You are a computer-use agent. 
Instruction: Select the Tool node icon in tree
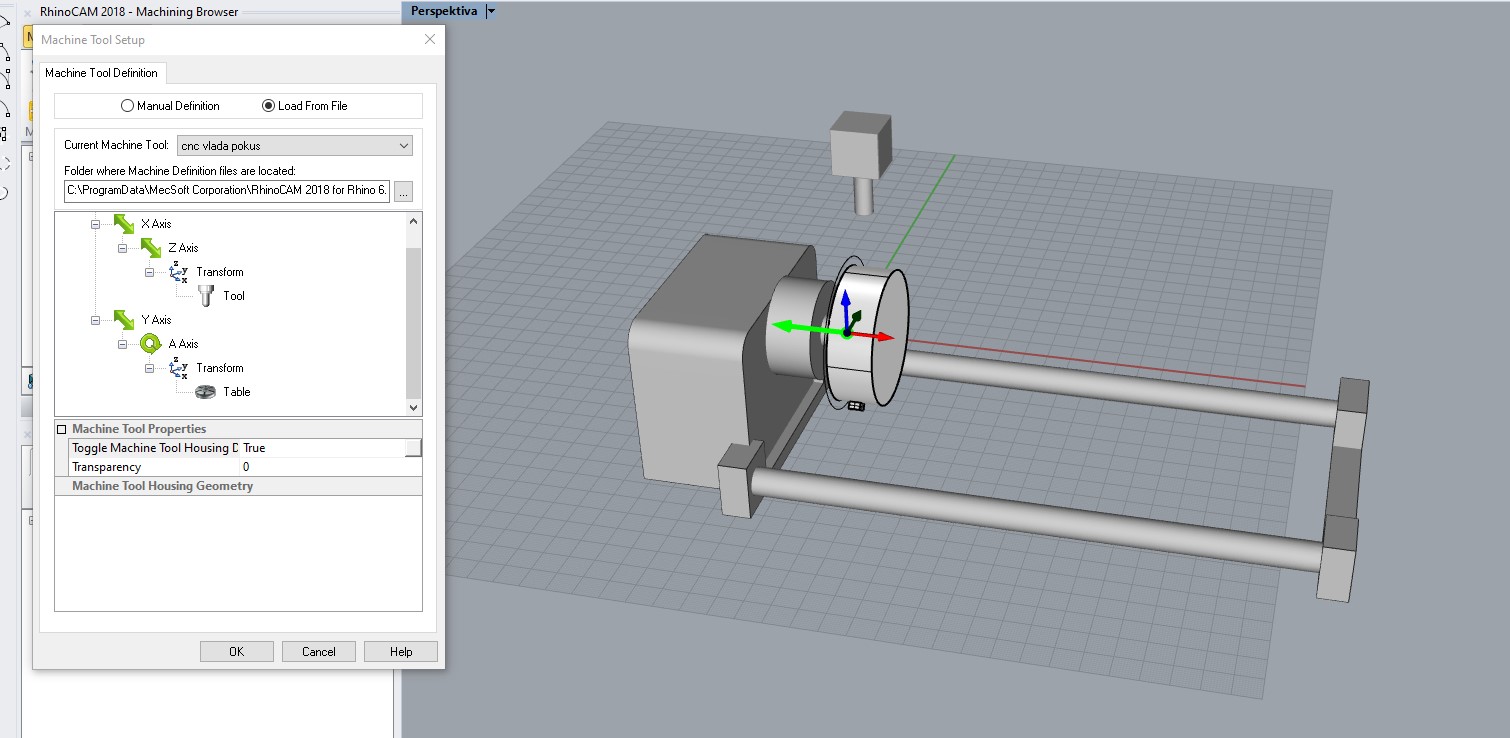pyautogui.click(x=206, y=296)
